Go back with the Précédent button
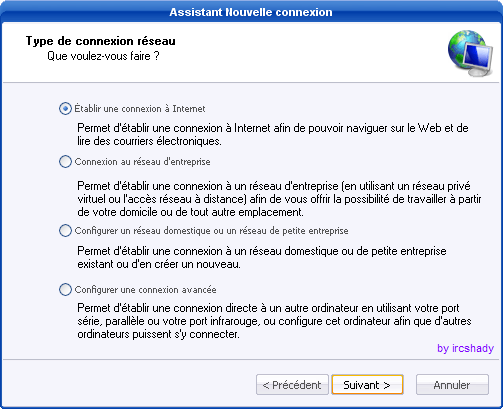 coord(292,385)
